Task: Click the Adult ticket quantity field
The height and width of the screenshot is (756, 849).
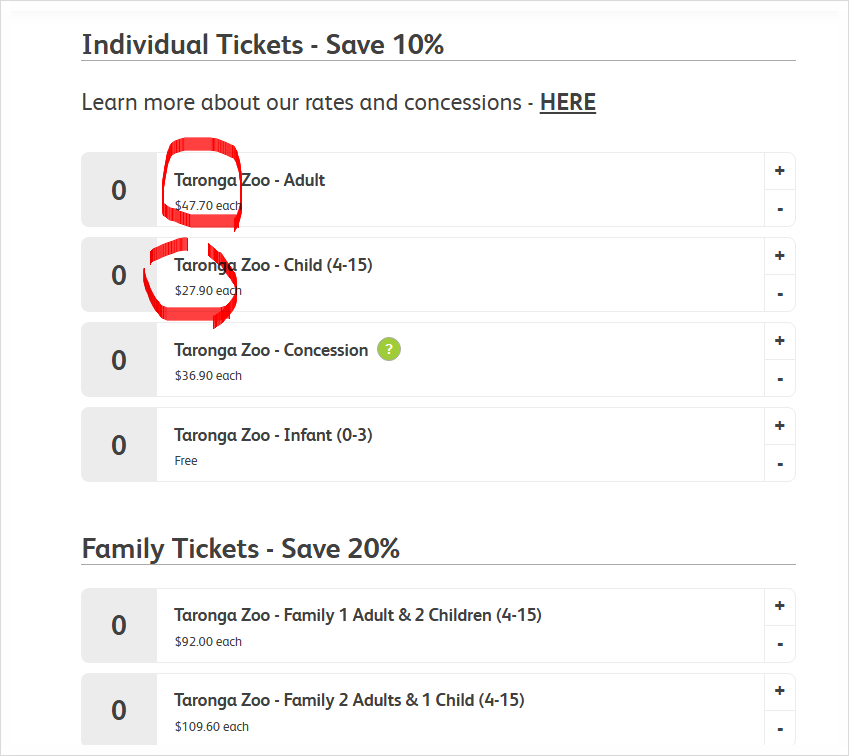Action: (x=119, y=190)
